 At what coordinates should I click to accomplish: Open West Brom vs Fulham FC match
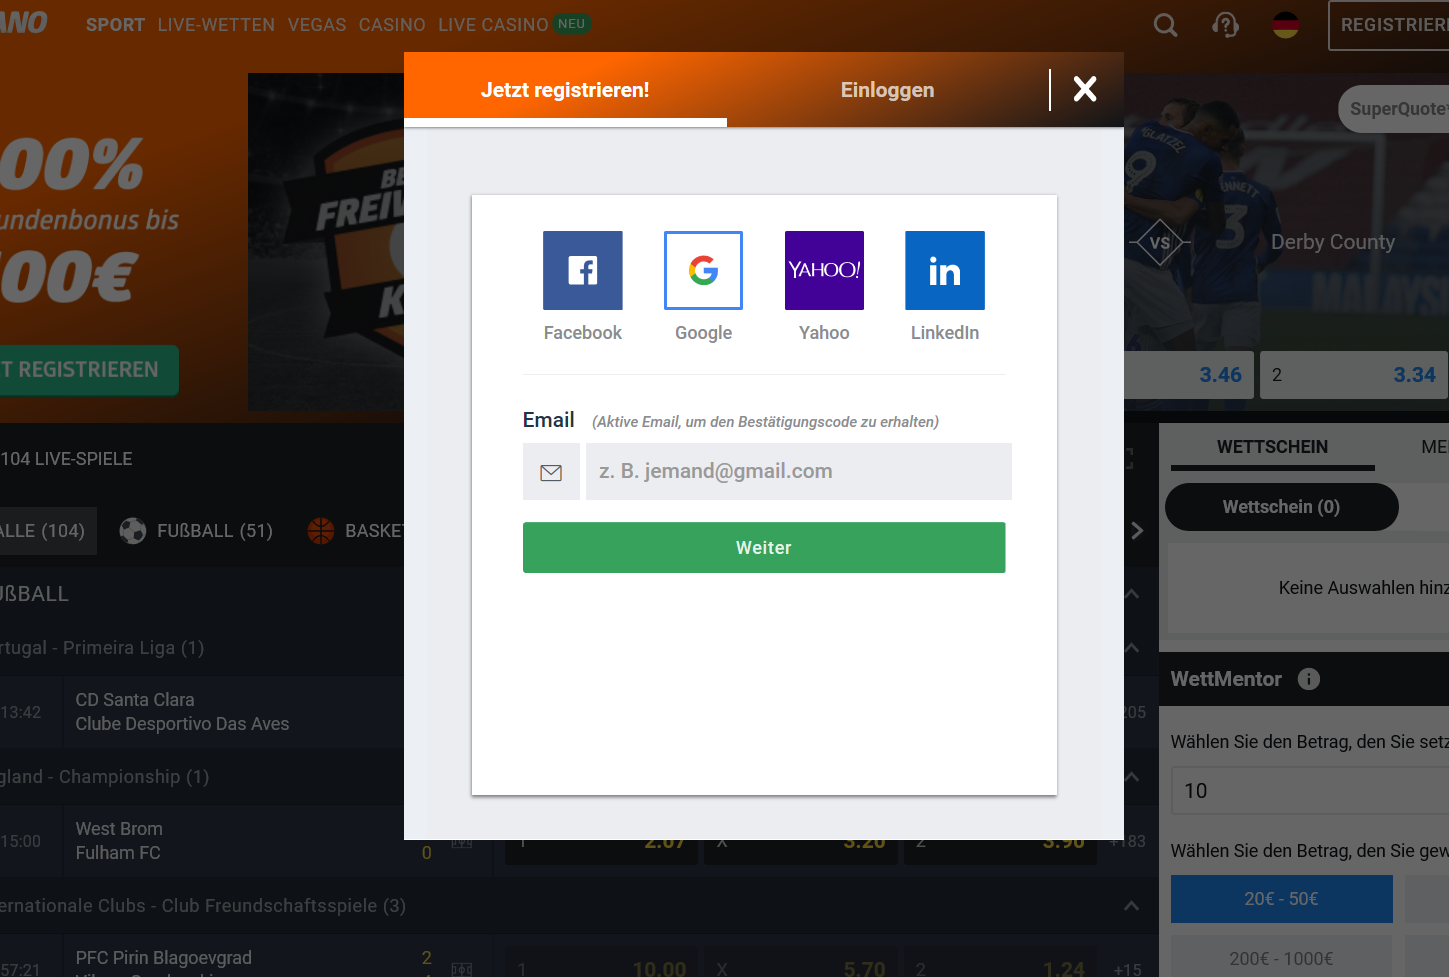click(x=119, y=841)
